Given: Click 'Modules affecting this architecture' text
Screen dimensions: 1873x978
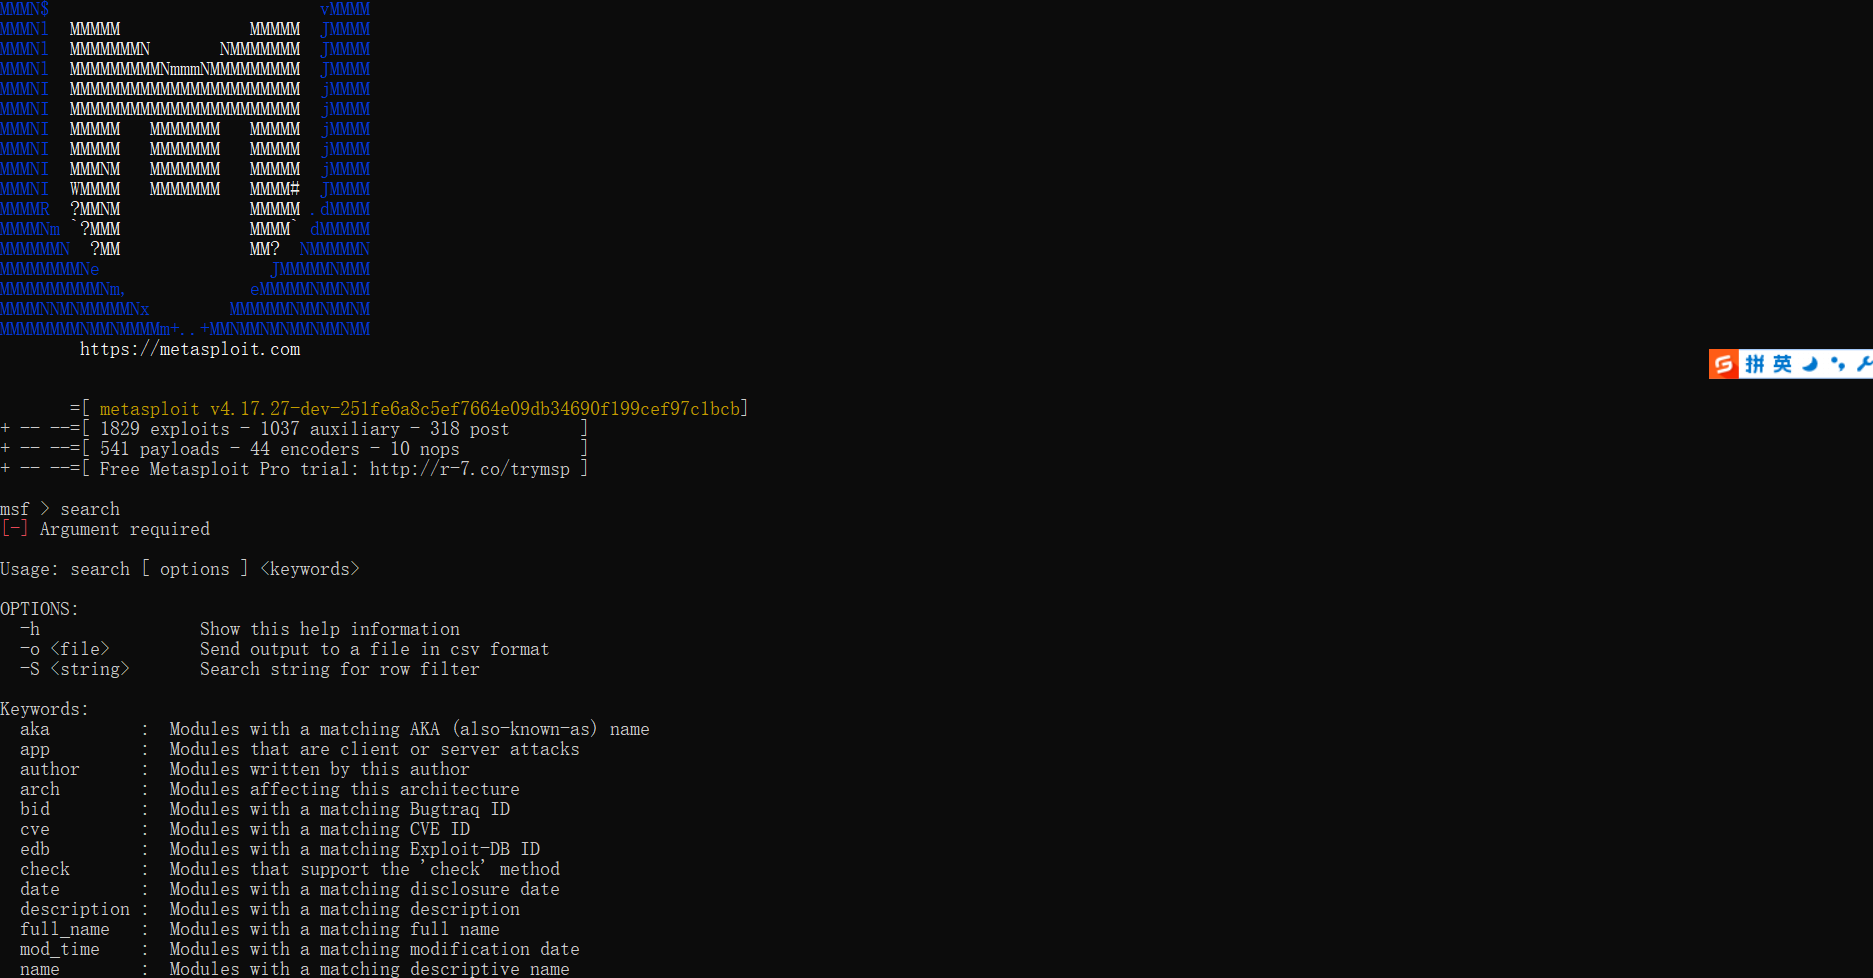Looking at the screenshot, I should (345, 789).
